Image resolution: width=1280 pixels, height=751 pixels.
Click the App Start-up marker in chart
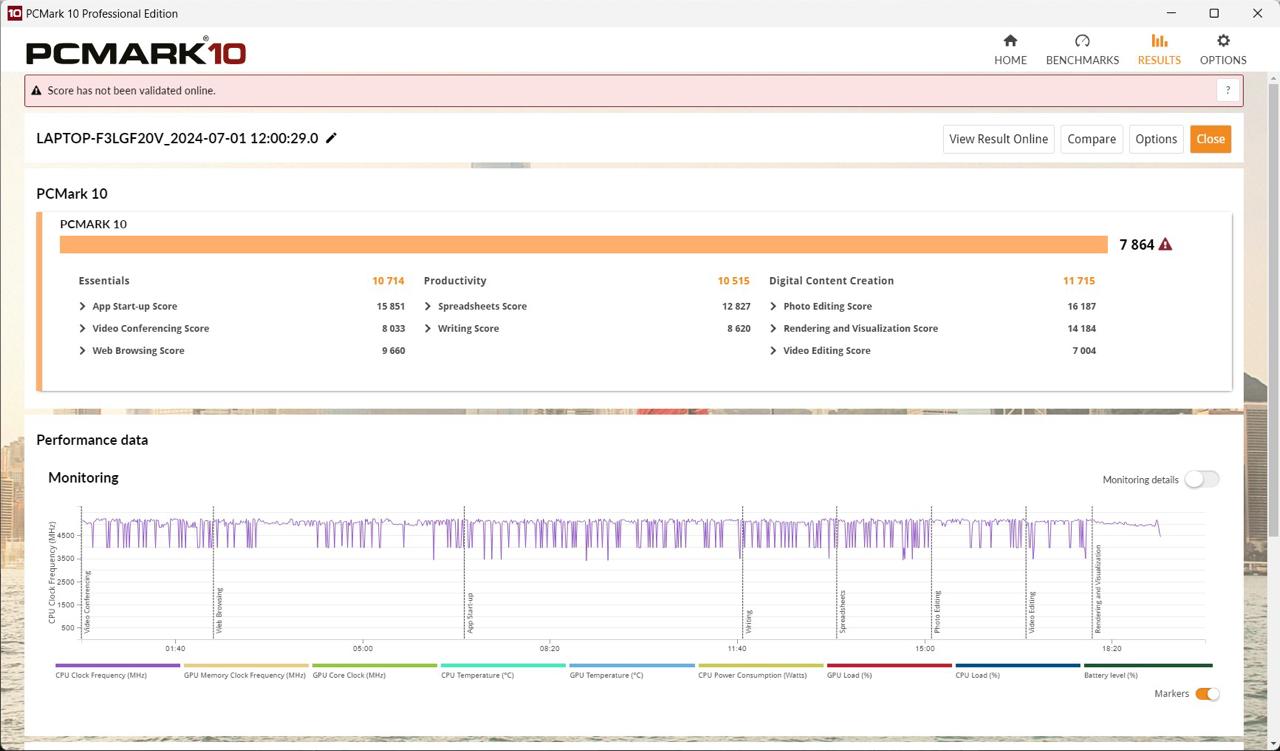point(470,613)
